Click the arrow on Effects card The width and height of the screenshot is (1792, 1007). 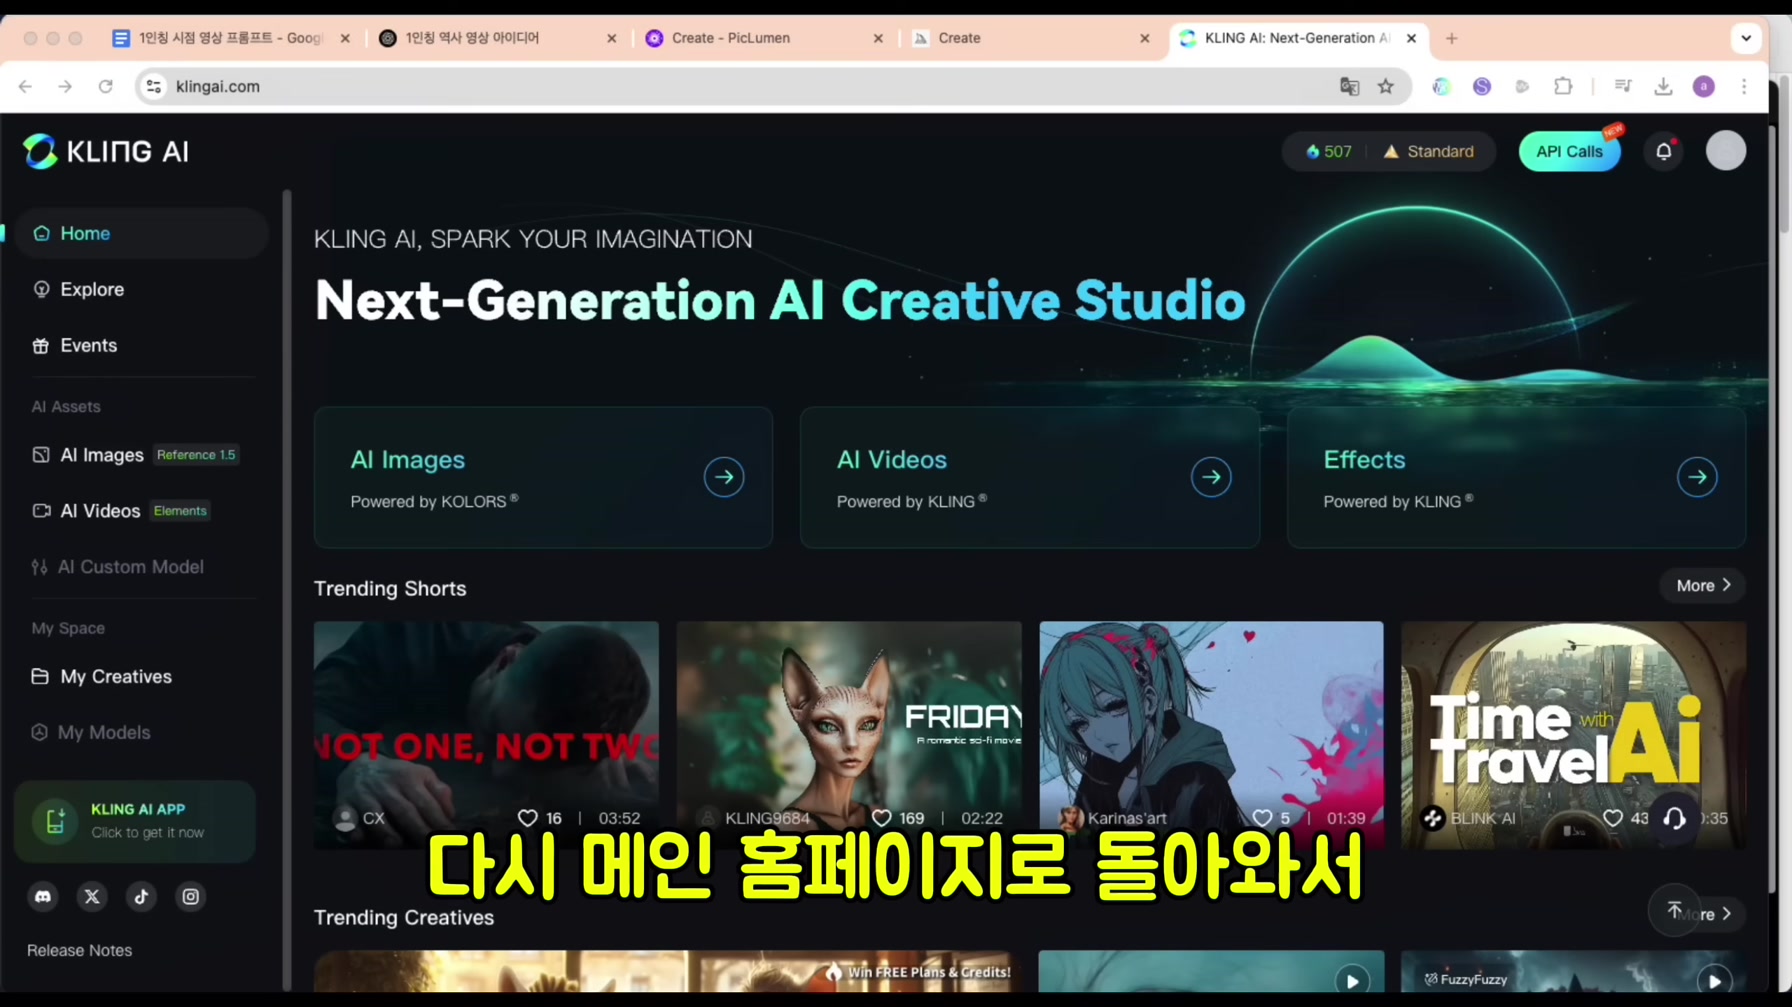coord(1697,477)
